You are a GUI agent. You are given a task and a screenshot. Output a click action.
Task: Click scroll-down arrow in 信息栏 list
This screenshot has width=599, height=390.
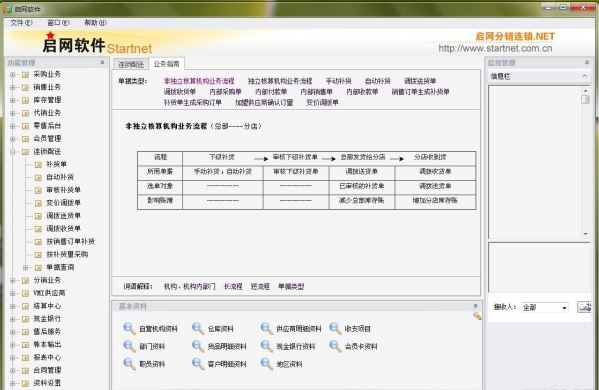[585, 233]
